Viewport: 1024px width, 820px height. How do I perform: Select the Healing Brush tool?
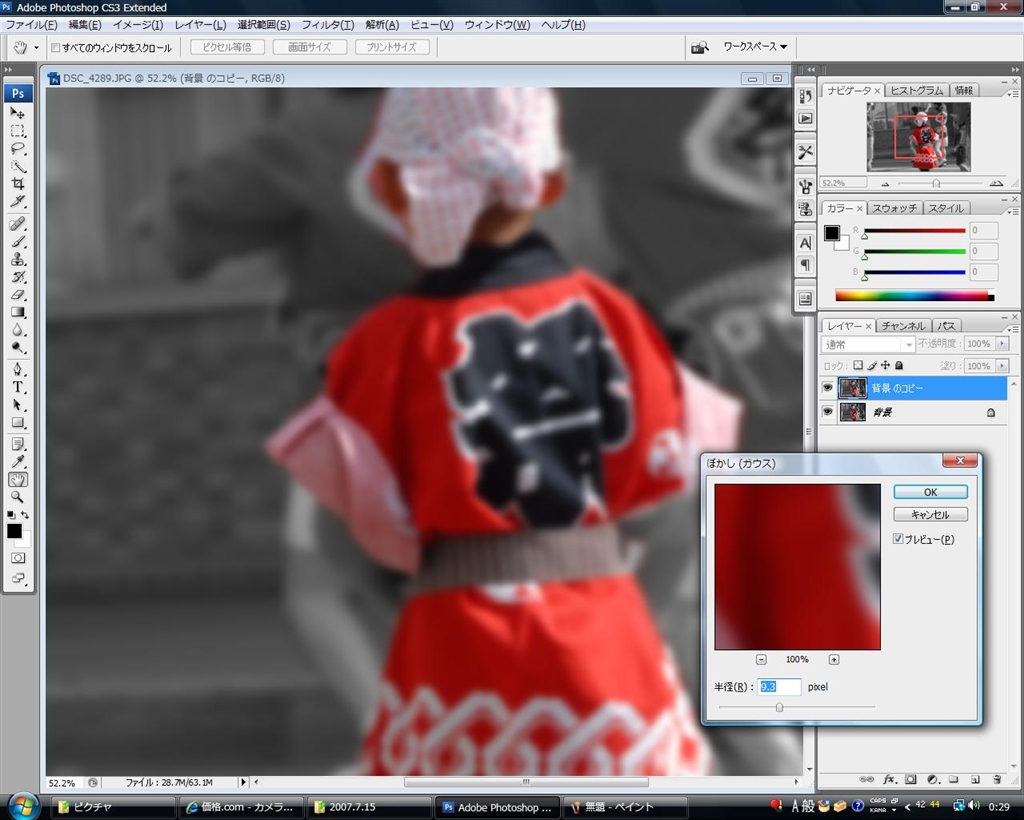18,224
